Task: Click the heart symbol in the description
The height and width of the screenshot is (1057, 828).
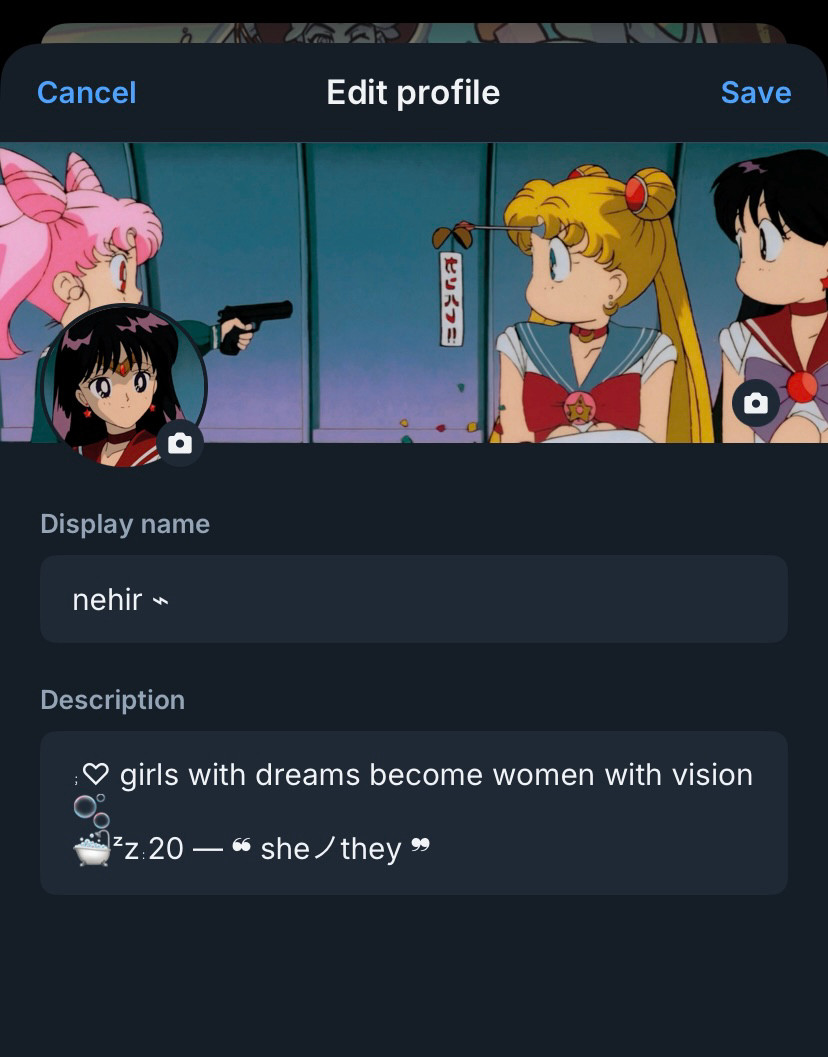Action: [x=96, y=775]
